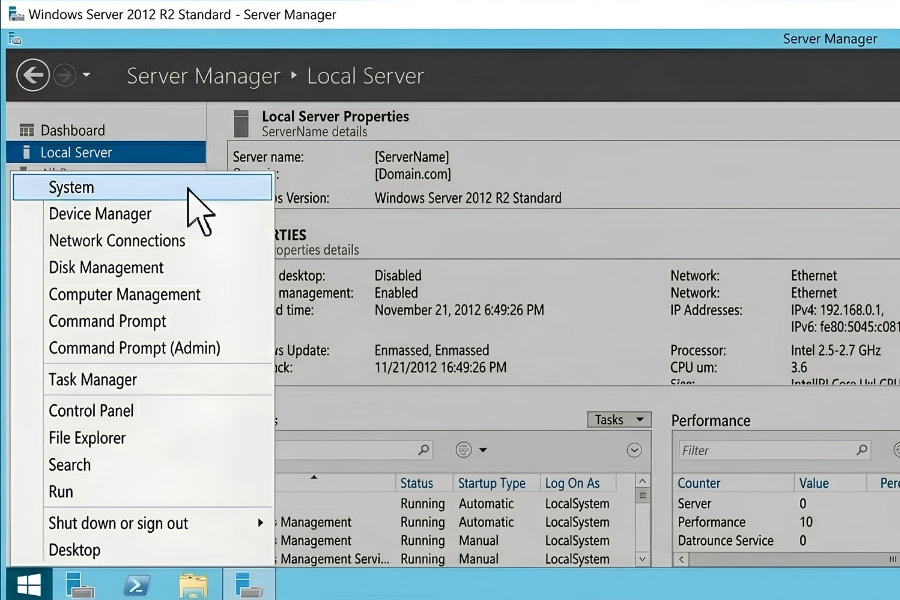Click the small icon on blue bar
Image resolution: width=900 pixels, height=600 pixels.
[15, 39]
